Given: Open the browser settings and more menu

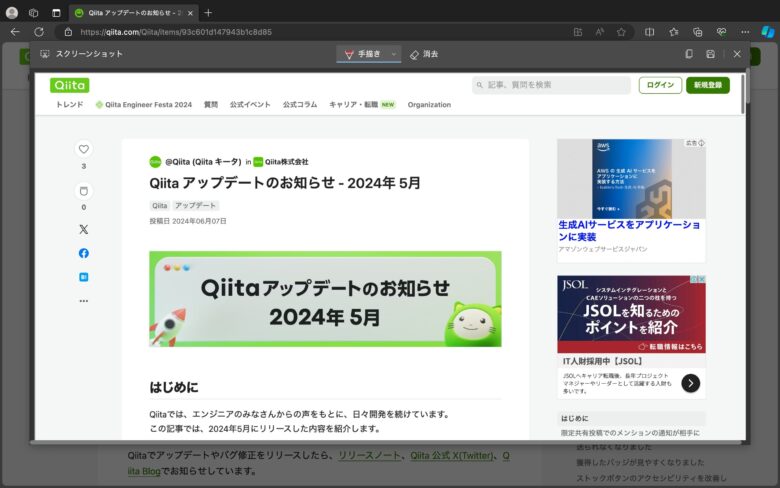Looking at the screenshot, I should pos(745,32).
